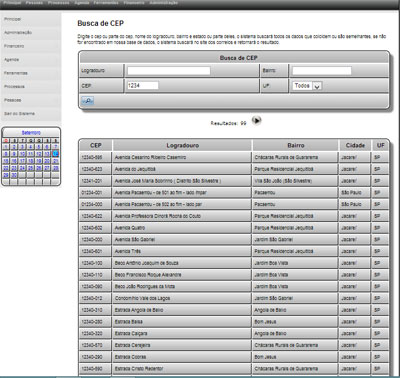This screenshot has height=378, width=400.
Task: Open Financeiro in the top menu bar
Action: point(134,3)
